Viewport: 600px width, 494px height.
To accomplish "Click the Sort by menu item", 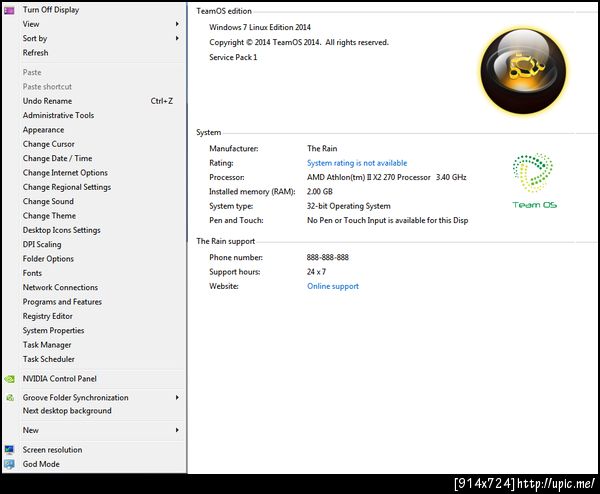I will click(x=35, y=39).
